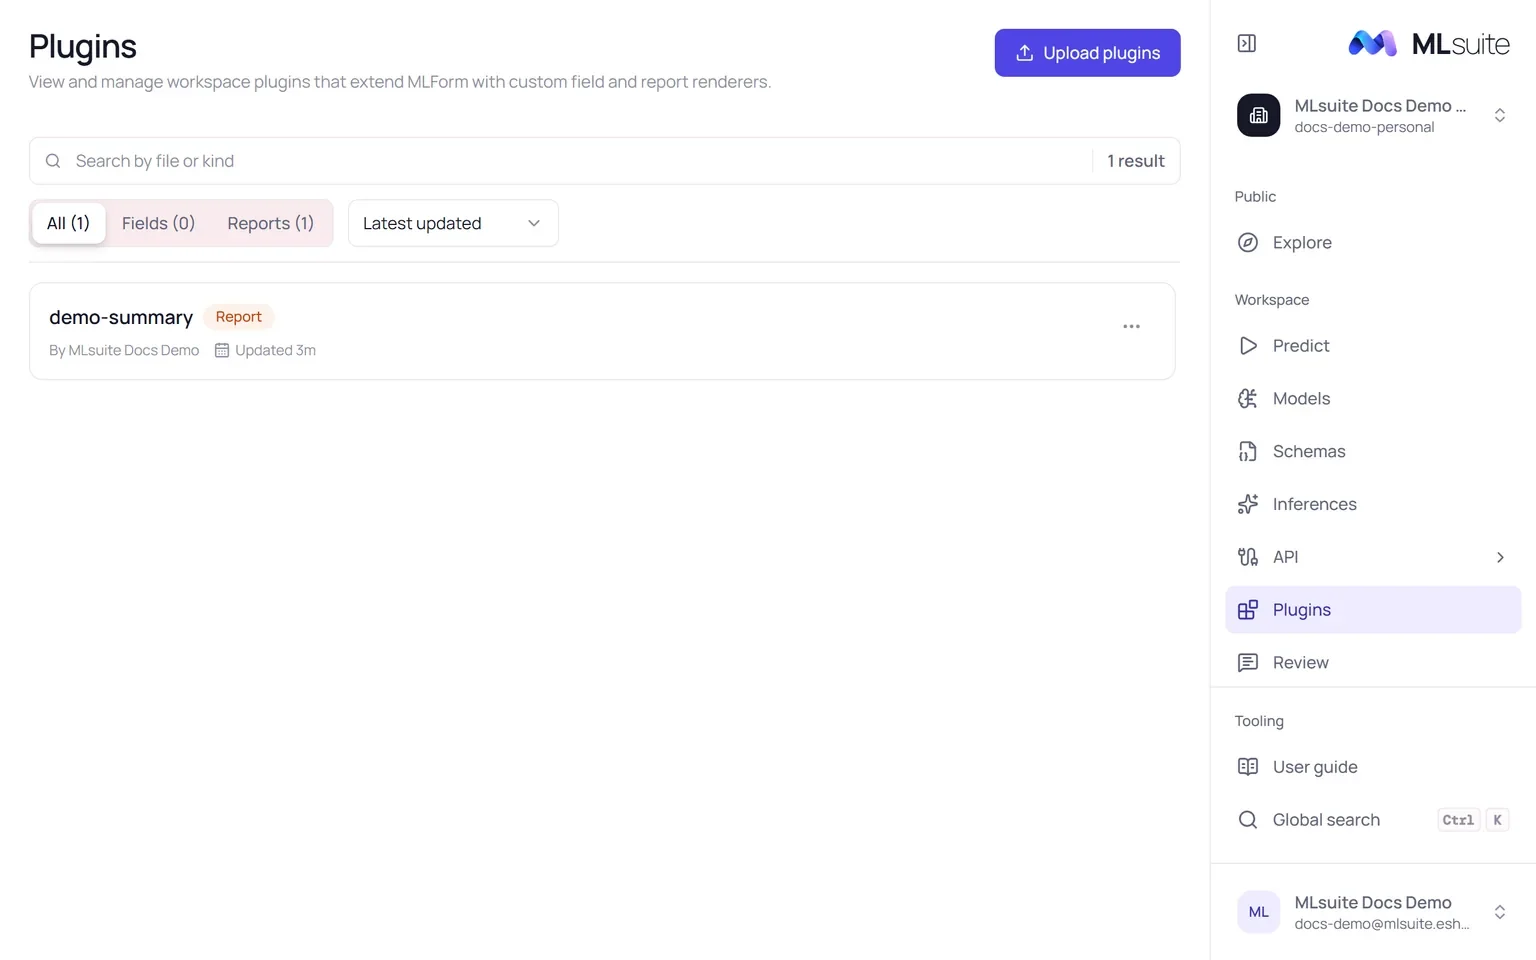Click the Report badge on demo-summary

tap(238, 317)
